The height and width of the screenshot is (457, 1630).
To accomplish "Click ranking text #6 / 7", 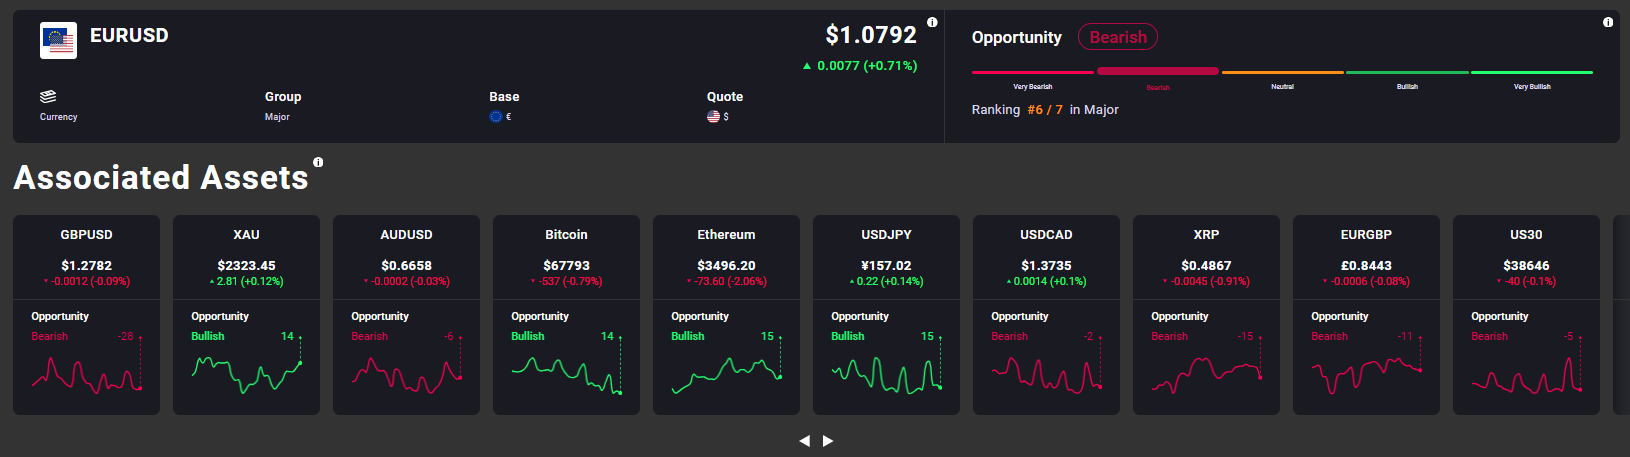I will pos(1045,110).
